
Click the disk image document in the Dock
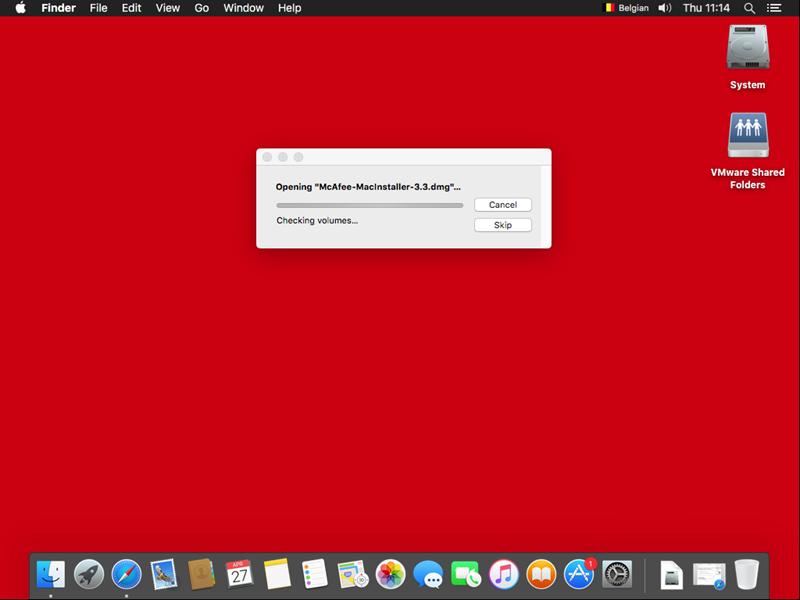point(671,574)
